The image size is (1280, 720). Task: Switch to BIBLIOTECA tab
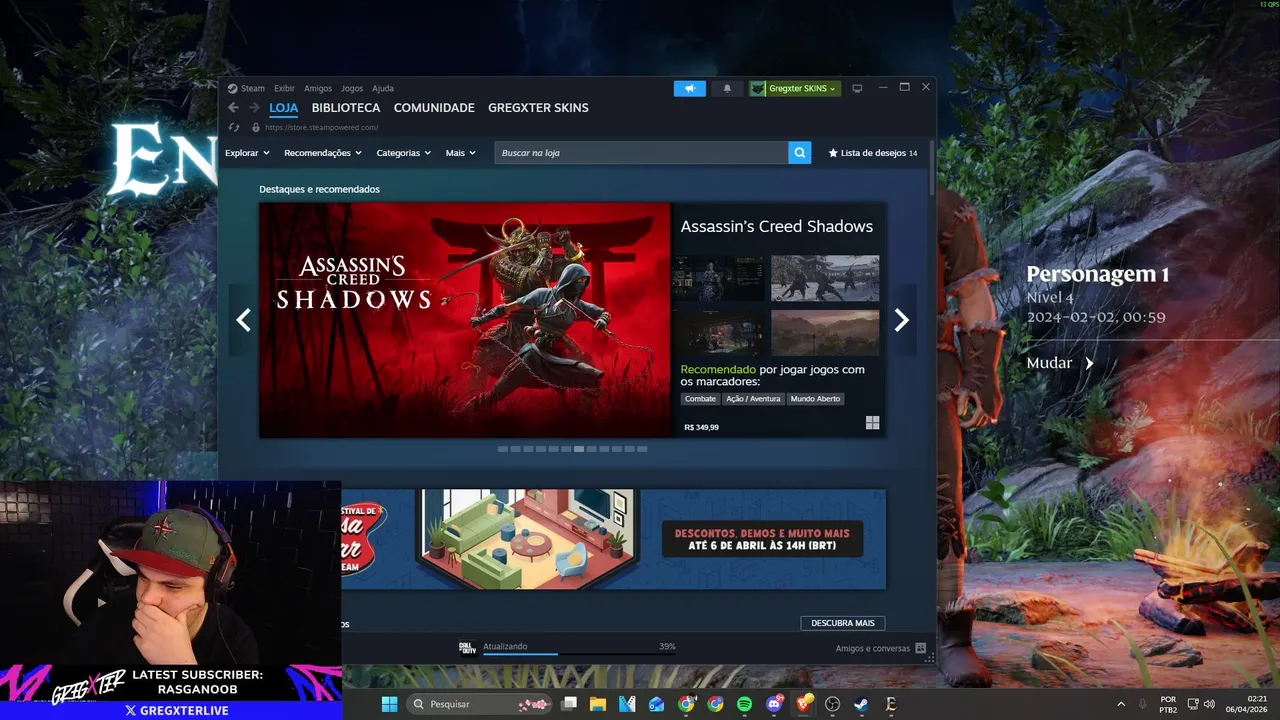(x=346, y=108)
